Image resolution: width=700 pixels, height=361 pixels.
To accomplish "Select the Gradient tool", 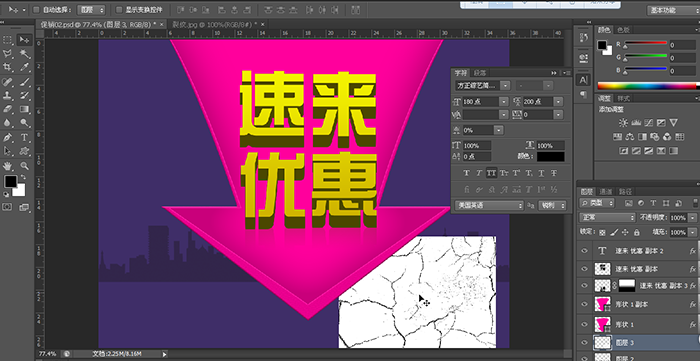I will pos(24,109).
